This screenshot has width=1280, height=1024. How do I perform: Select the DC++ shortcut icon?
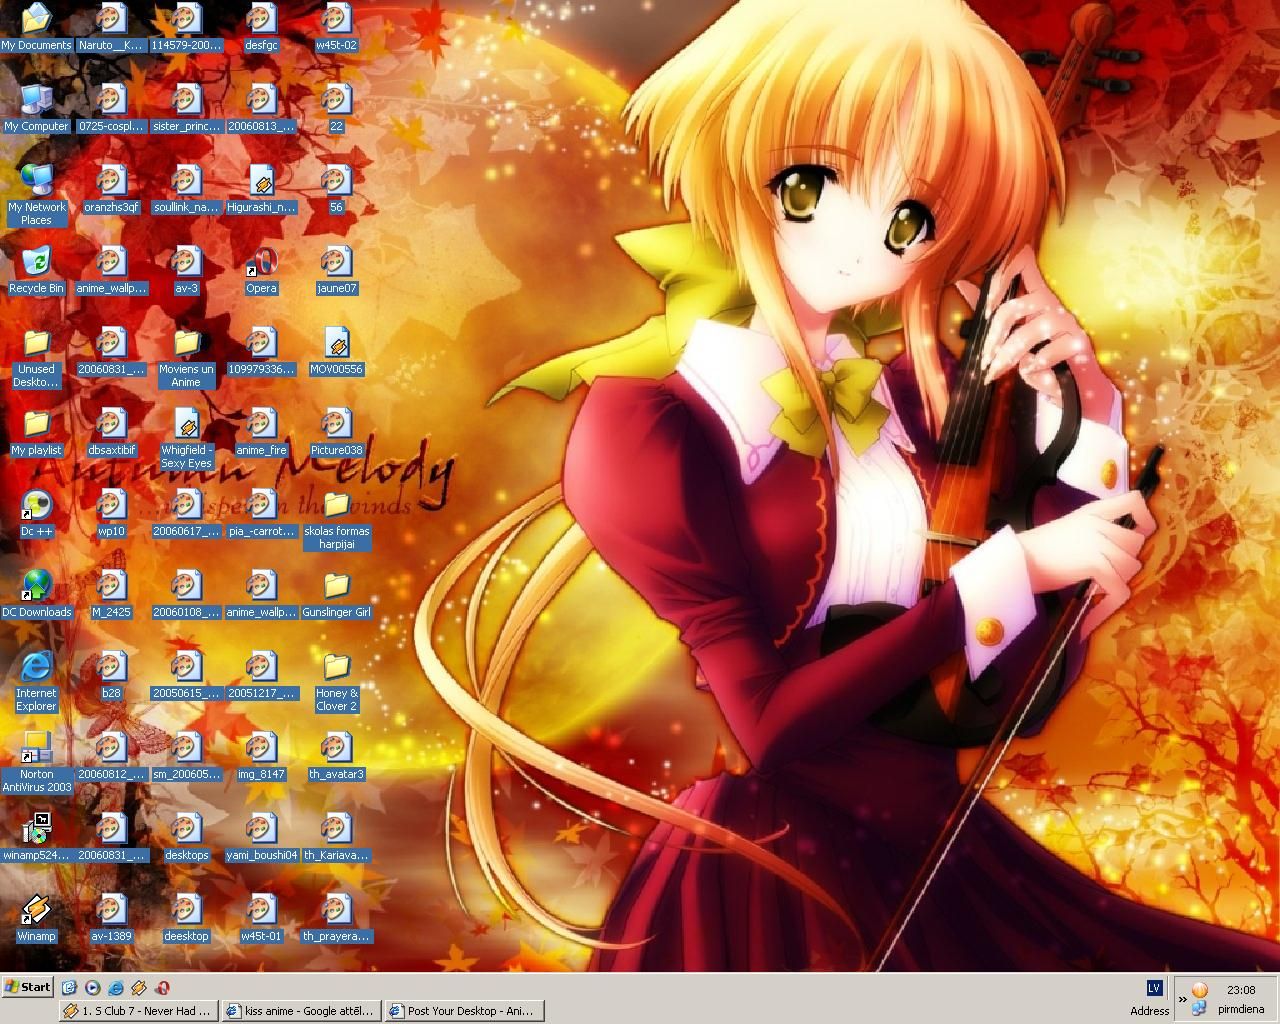(36, 513)
